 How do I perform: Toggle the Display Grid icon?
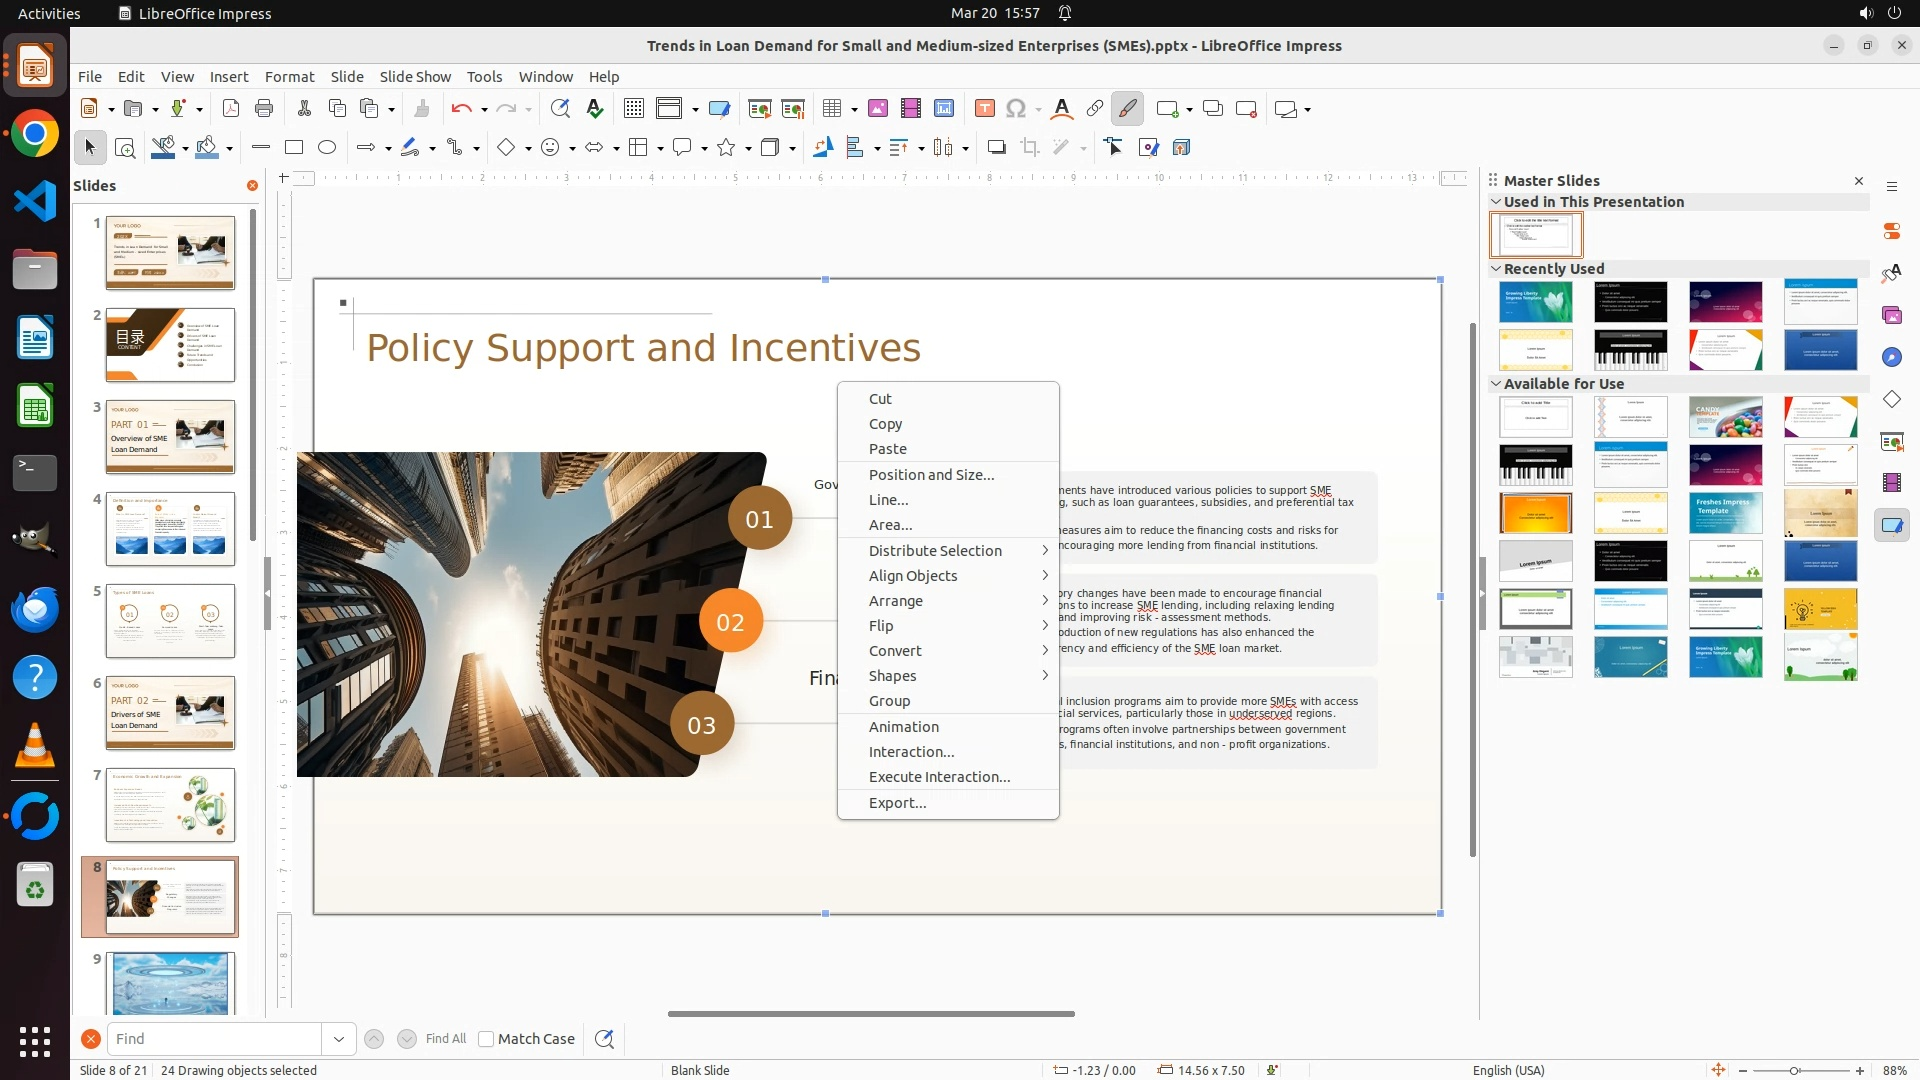tap(633, 109)
